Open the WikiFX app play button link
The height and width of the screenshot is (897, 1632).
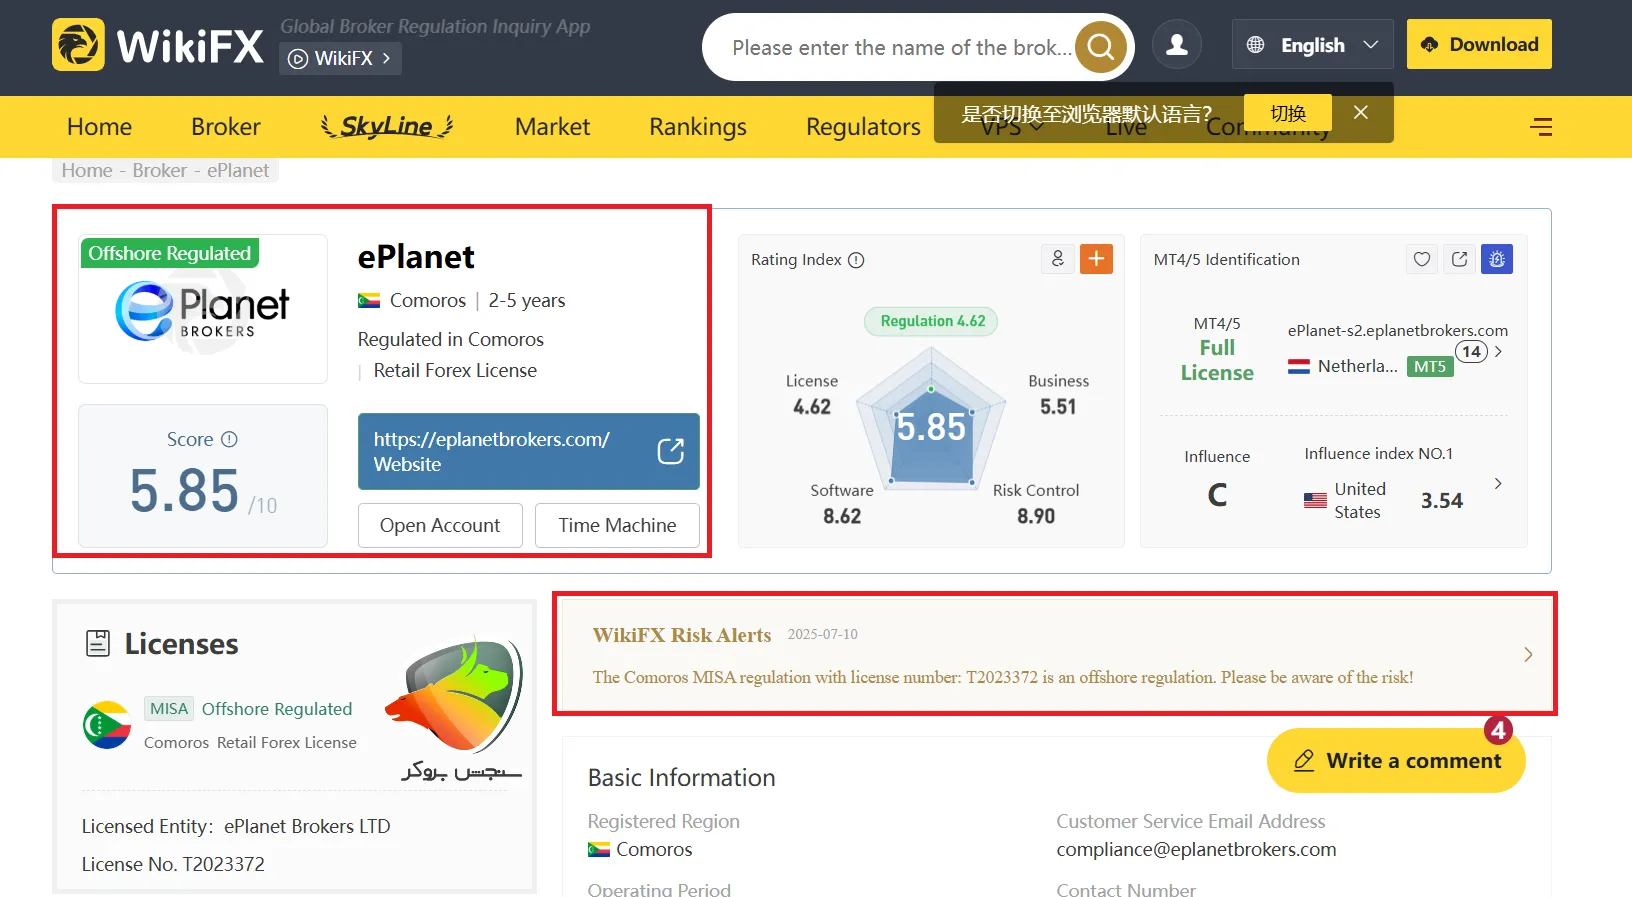point(341,58)
